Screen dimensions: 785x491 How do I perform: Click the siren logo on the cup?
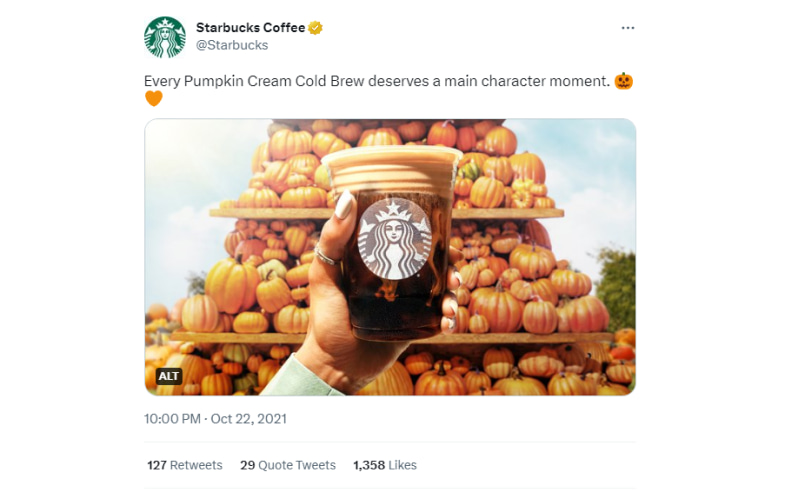click(x=394, y=240)
